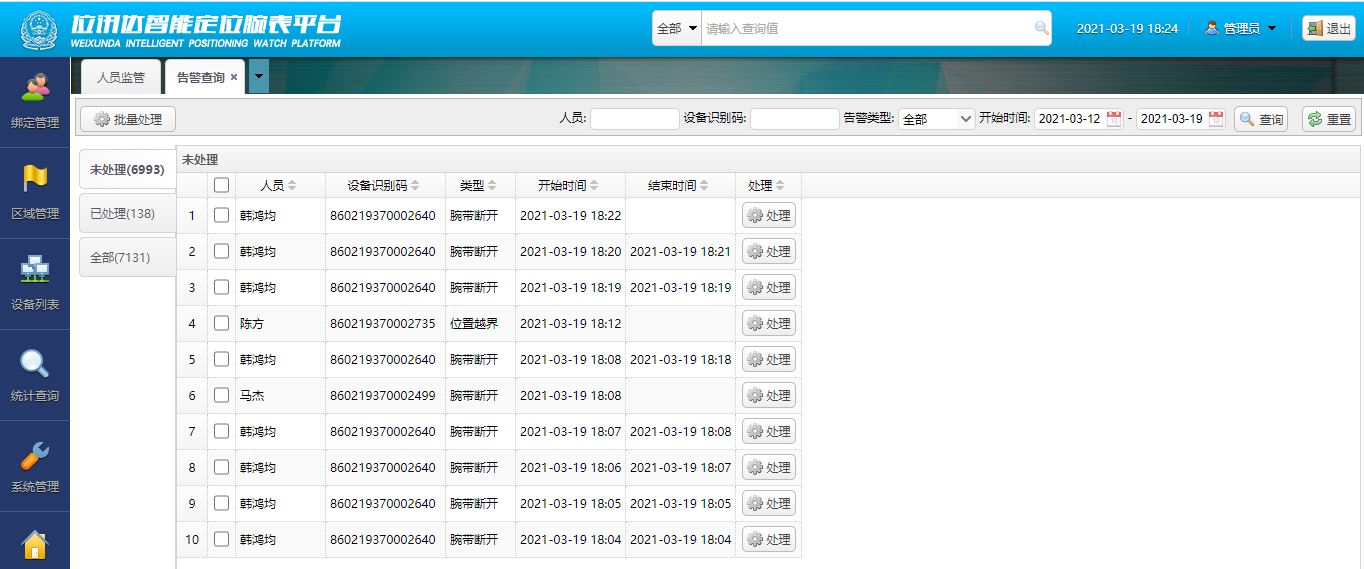Viewport: 1364px width, 569px height.
Task: Open calendar icon for end date 2021-03-19
Action: [x=1216, y=119]
